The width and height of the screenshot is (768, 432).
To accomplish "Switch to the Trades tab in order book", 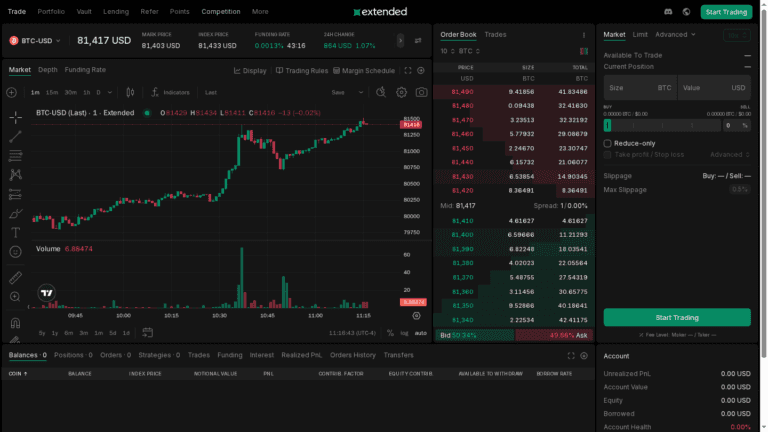I will (495, 35).
